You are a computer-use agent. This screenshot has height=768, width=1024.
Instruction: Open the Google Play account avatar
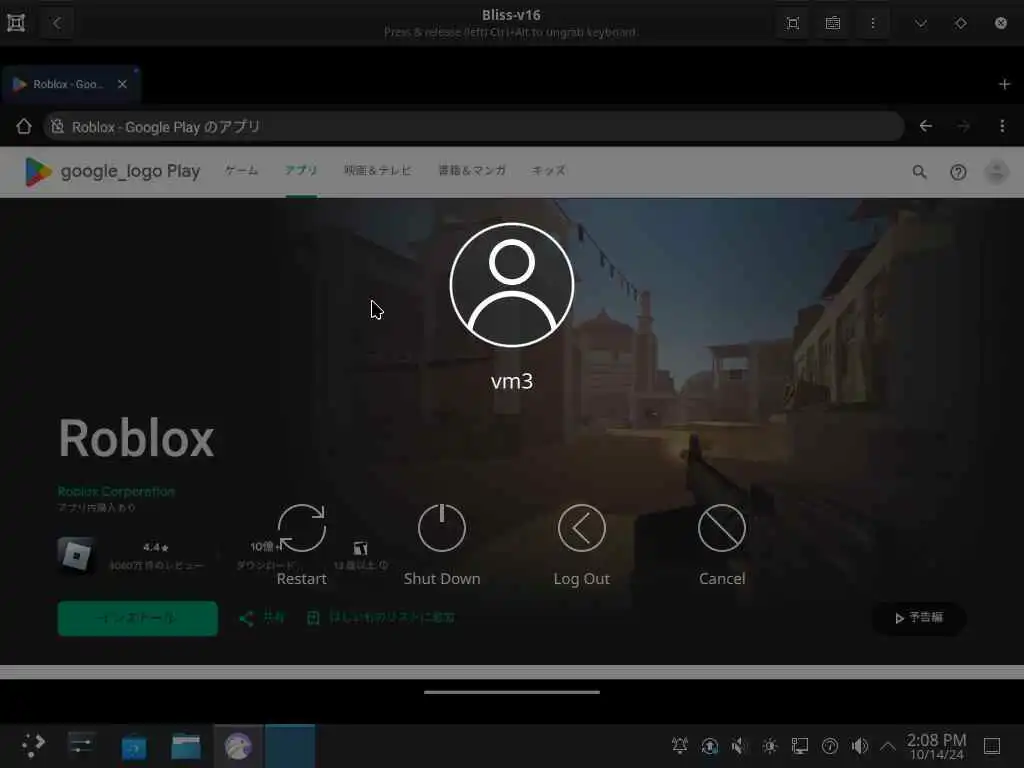point(997,172)
